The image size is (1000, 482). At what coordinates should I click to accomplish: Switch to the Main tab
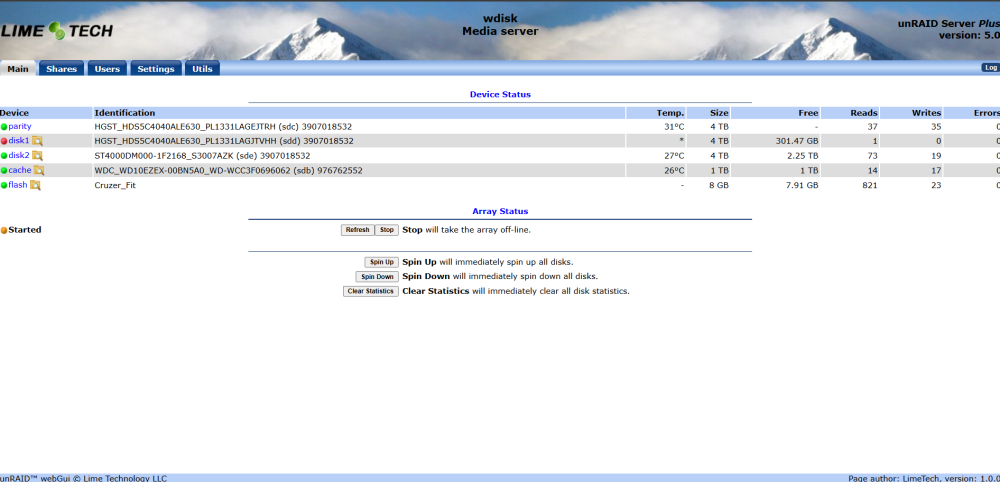click(x=18, y=69)
